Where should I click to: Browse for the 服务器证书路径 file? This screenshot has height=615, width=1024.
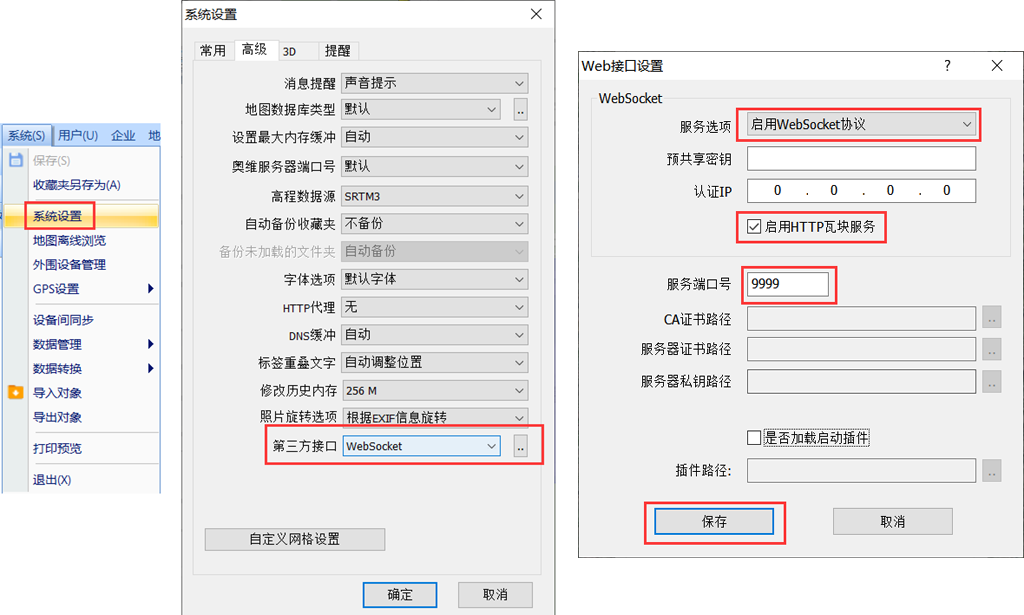click(991, 349)
